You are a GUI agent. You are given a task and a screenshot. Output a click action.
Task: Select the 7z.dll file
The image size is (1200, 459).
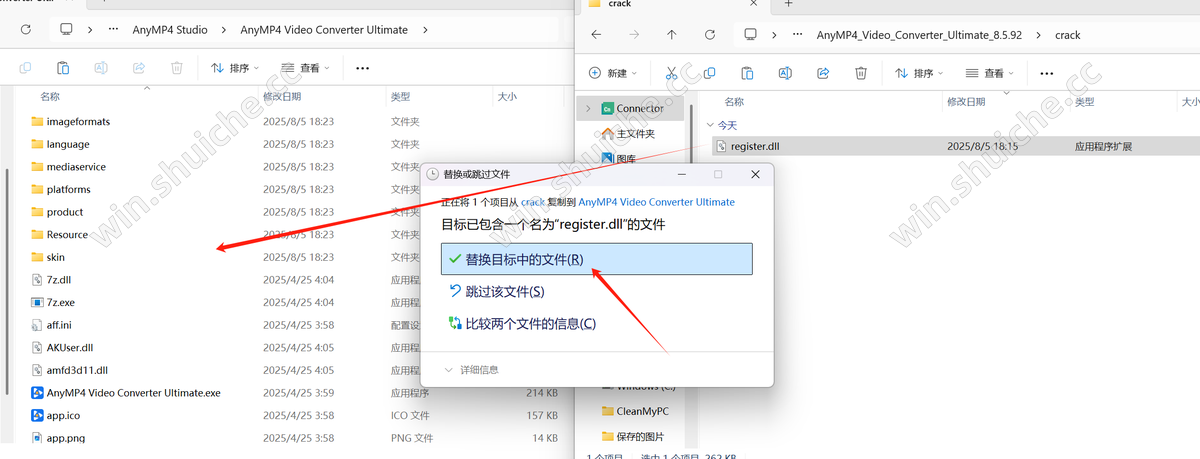[x=59, y=280]
